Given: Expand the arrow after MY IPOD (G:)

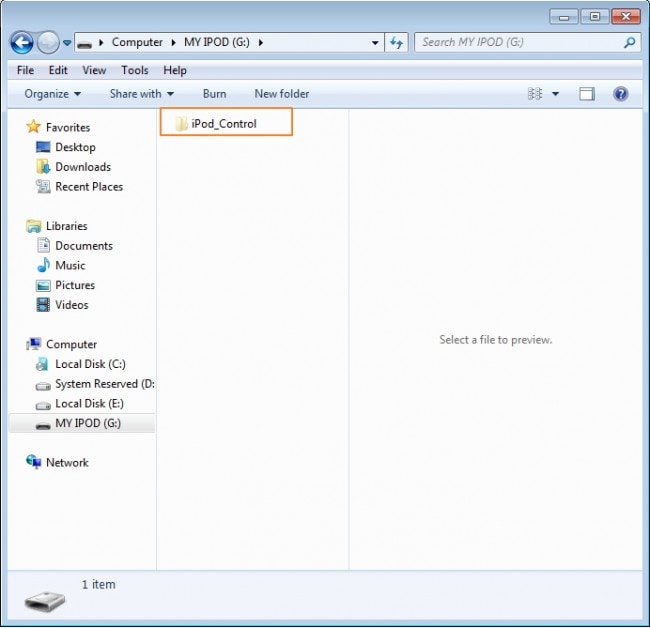Looking at the screenshot, I should [261, 43].
